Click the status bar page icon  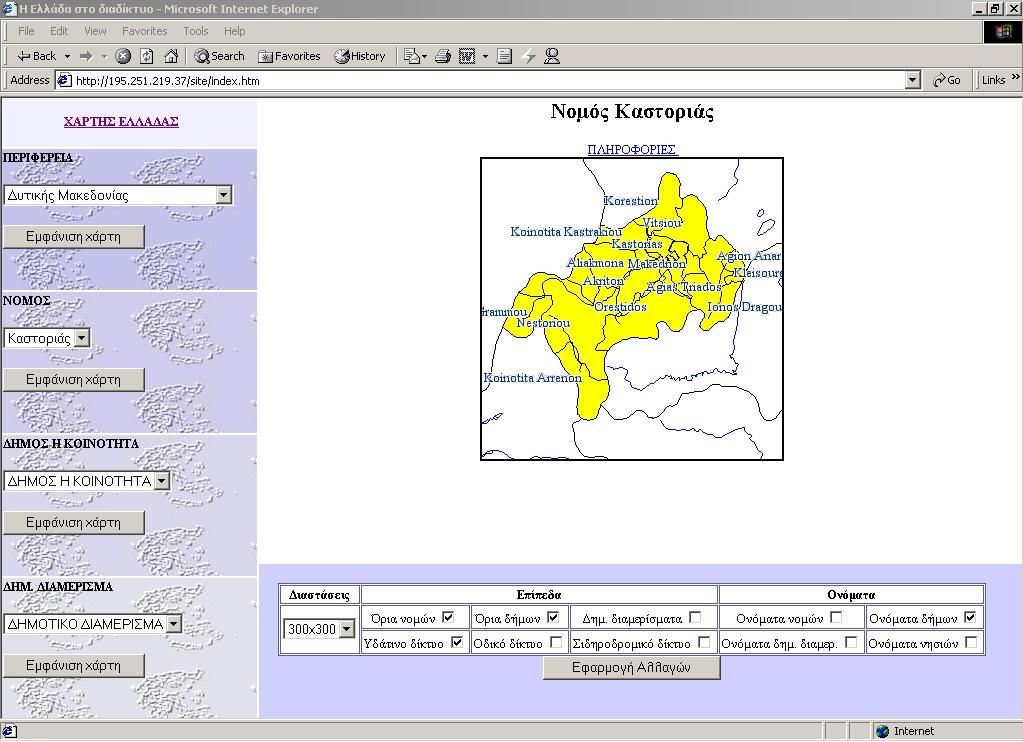tap(10, 731)
